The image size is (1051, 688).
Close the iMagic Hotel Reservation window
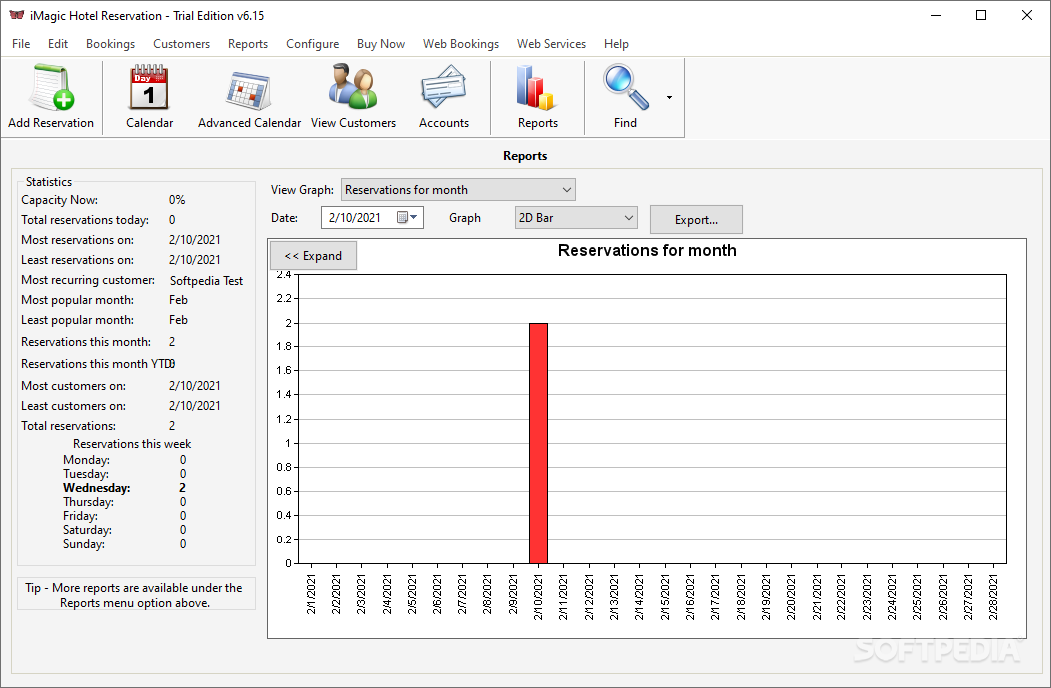point(1026,15)
